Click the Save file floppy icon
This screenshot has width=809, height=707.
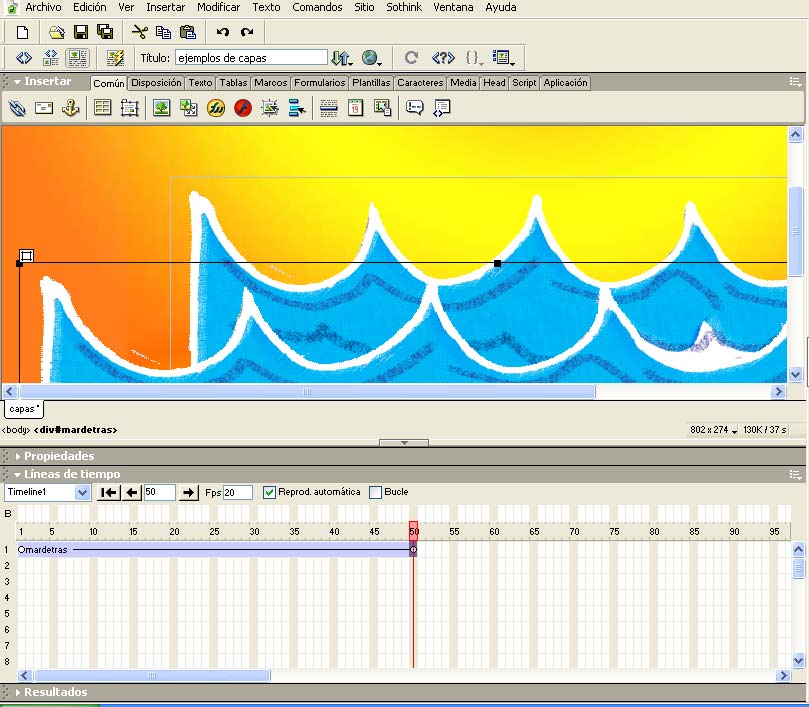(80, 33)
